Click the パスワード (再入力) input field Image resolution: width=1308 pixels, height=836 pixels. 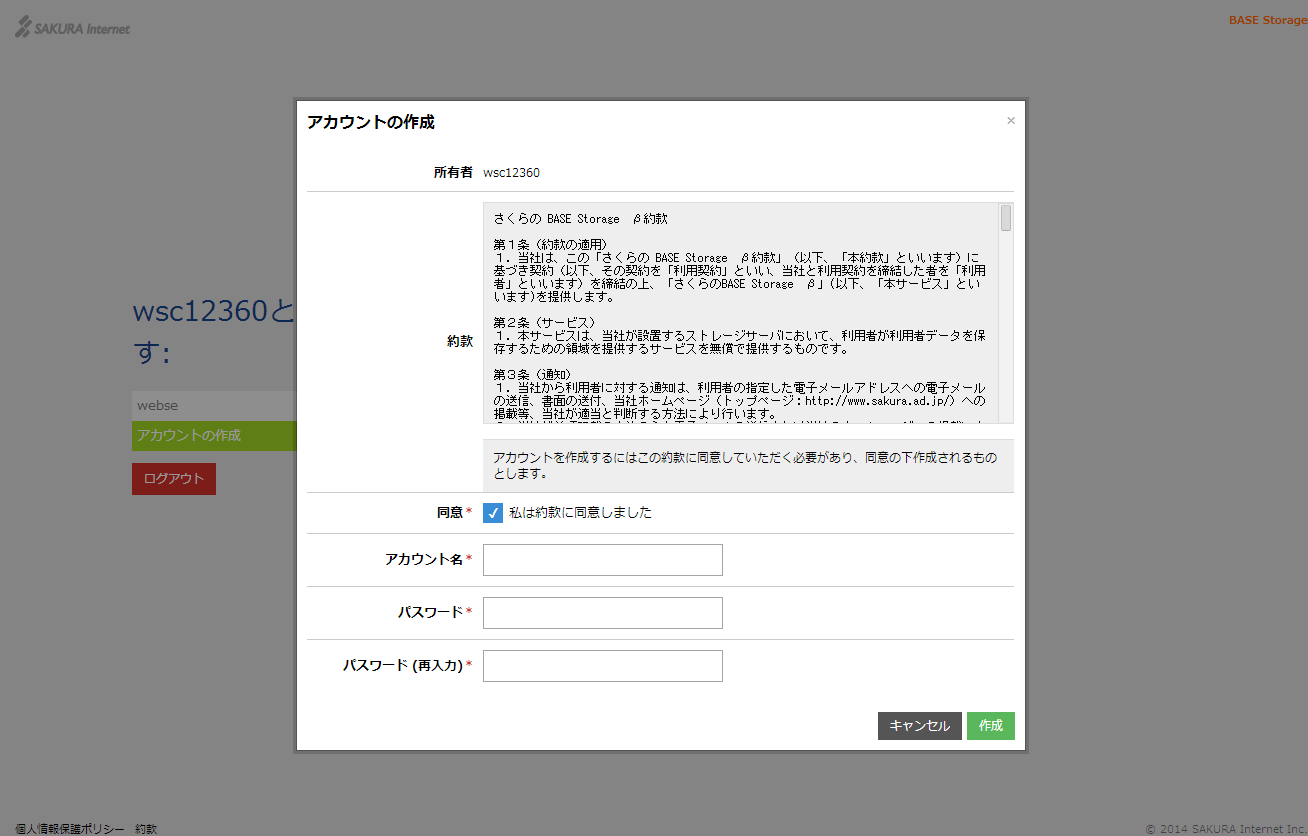(603, 666)
